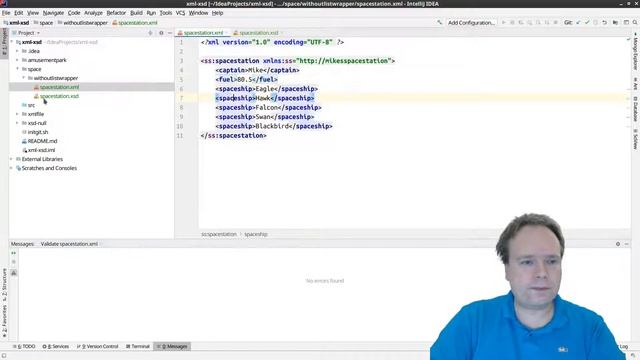Viewport: 640px width, 360px height.
Task: Click the Run play icon
Action: coord(503,22)
